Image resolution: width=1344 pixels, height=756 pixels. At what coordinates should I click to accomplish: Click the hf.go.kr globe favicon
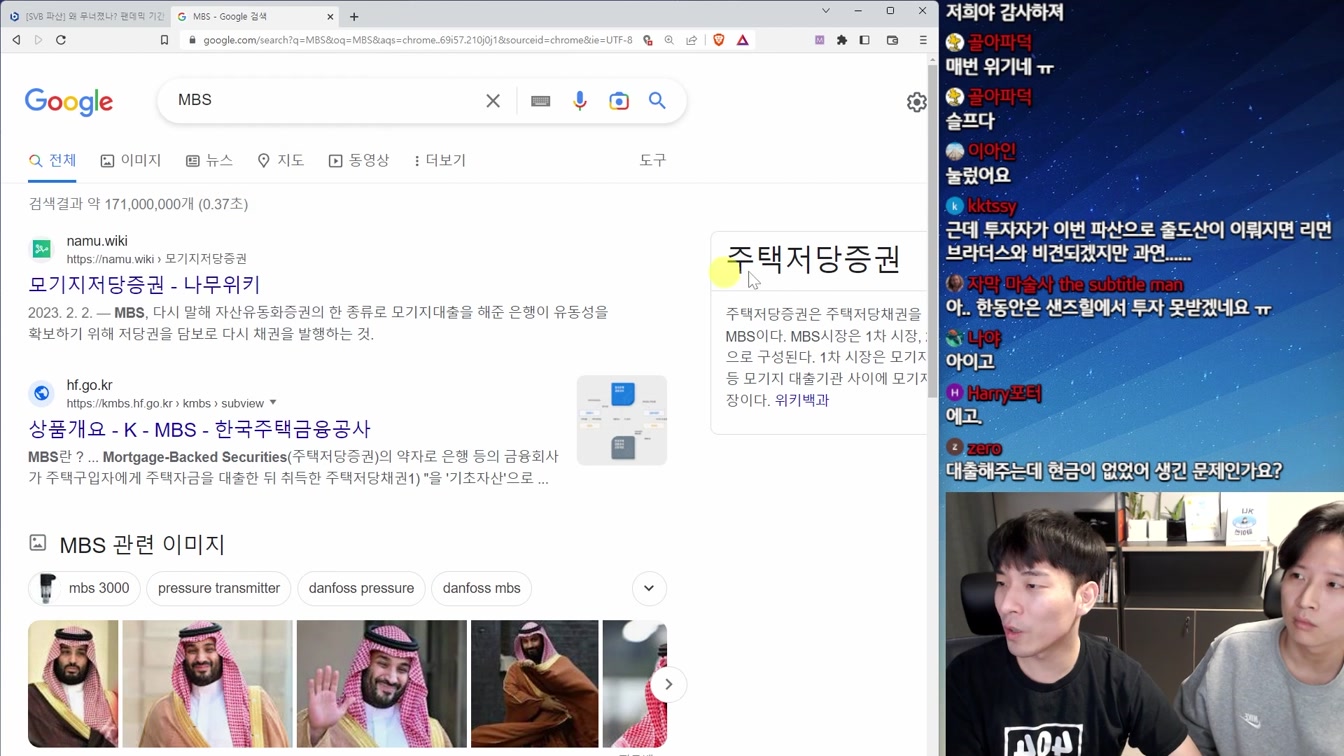pos(41,393)
